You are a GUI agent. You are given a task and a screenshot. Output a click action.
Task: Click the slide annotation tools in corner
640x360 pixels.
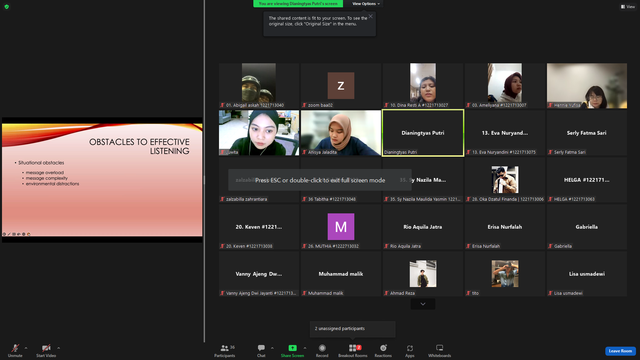click(x=16, y=234)
